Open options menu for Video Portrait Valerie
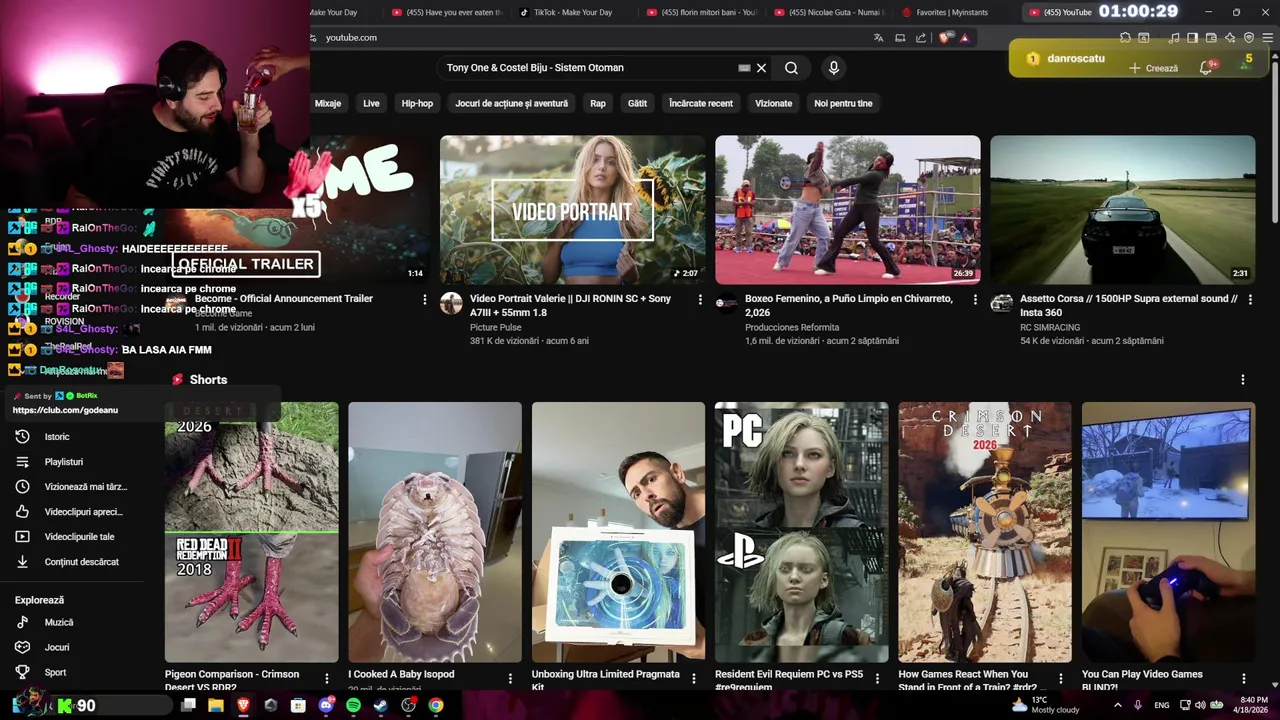The image size is (1280, 720). [700, 299]
